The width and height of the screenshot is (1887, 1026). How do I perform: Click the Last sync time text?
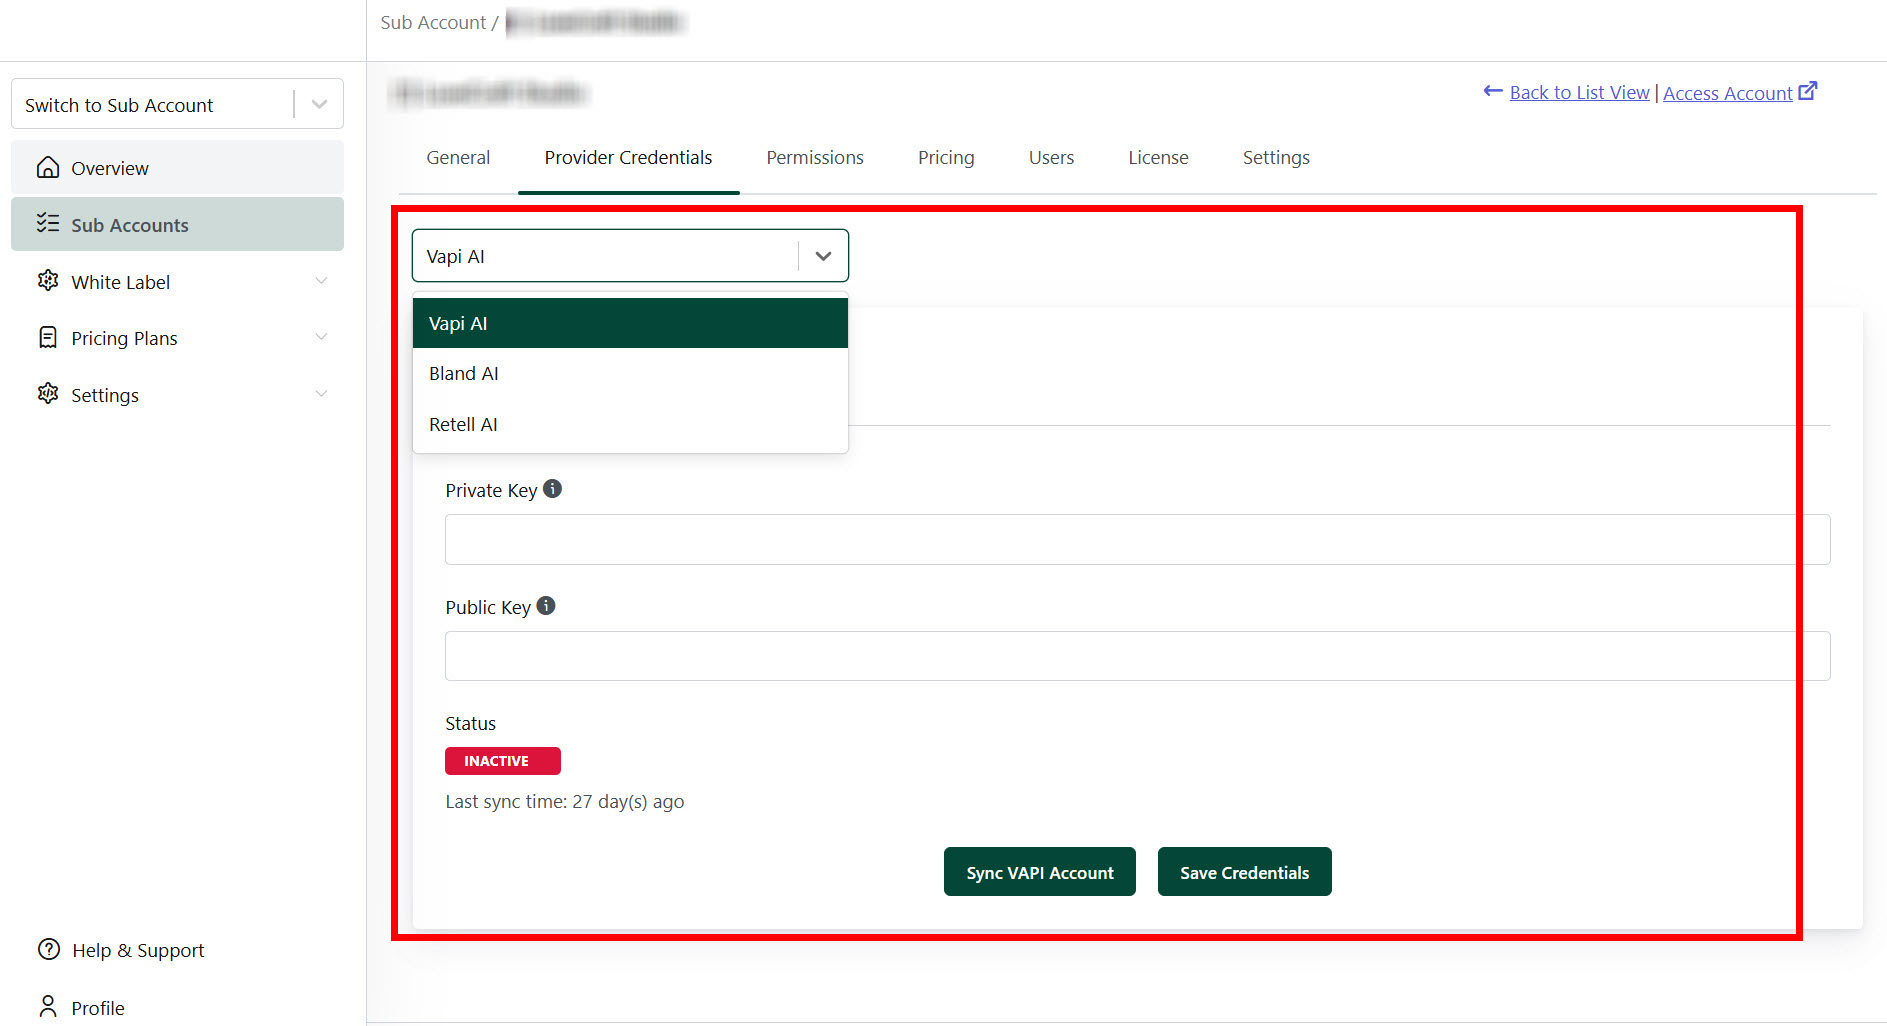pyautogui.click(x=565, y=802)
